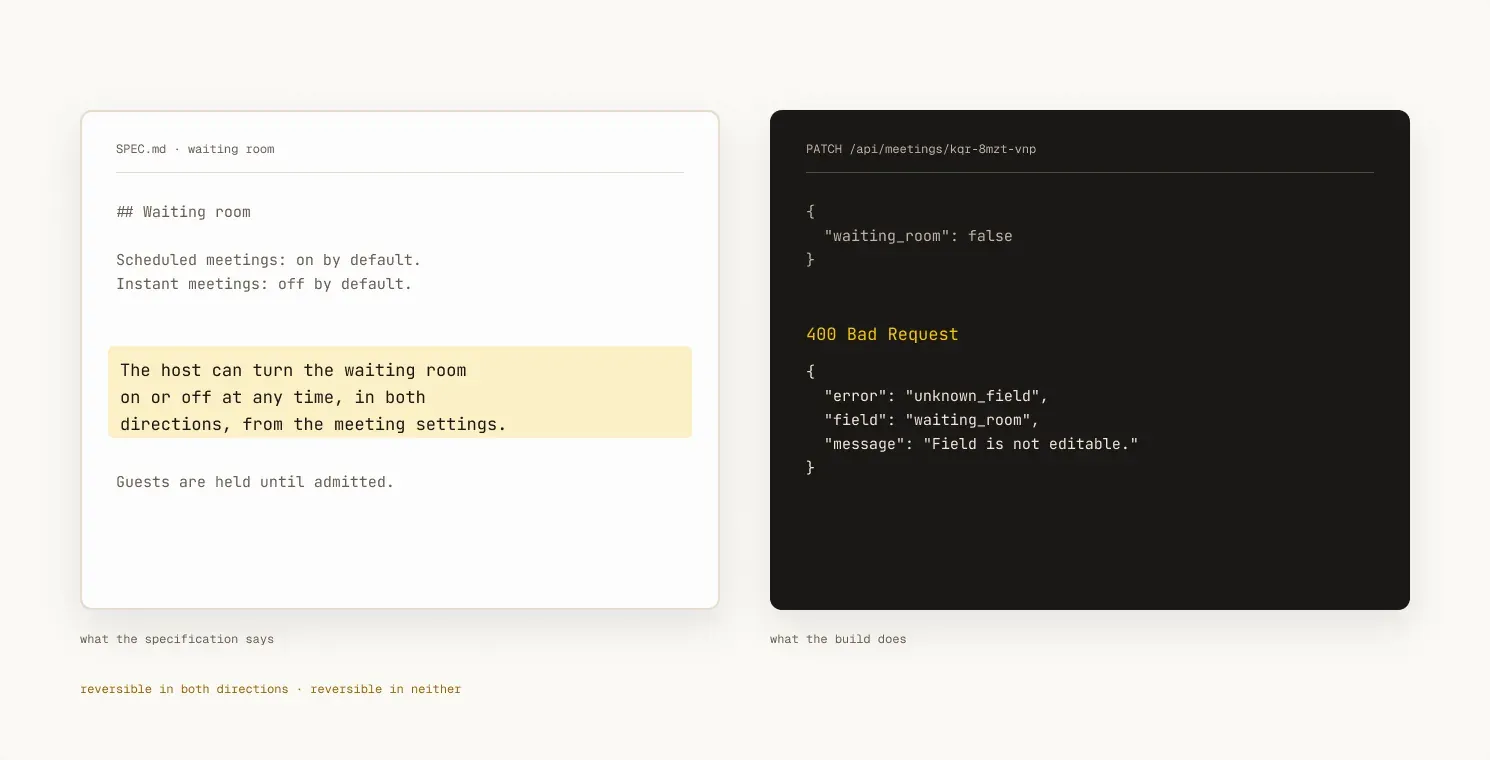Select the '"error": "unknown_field"' response line
The height and width of the screenshot is (760, 1490).
tap(936, 396)
